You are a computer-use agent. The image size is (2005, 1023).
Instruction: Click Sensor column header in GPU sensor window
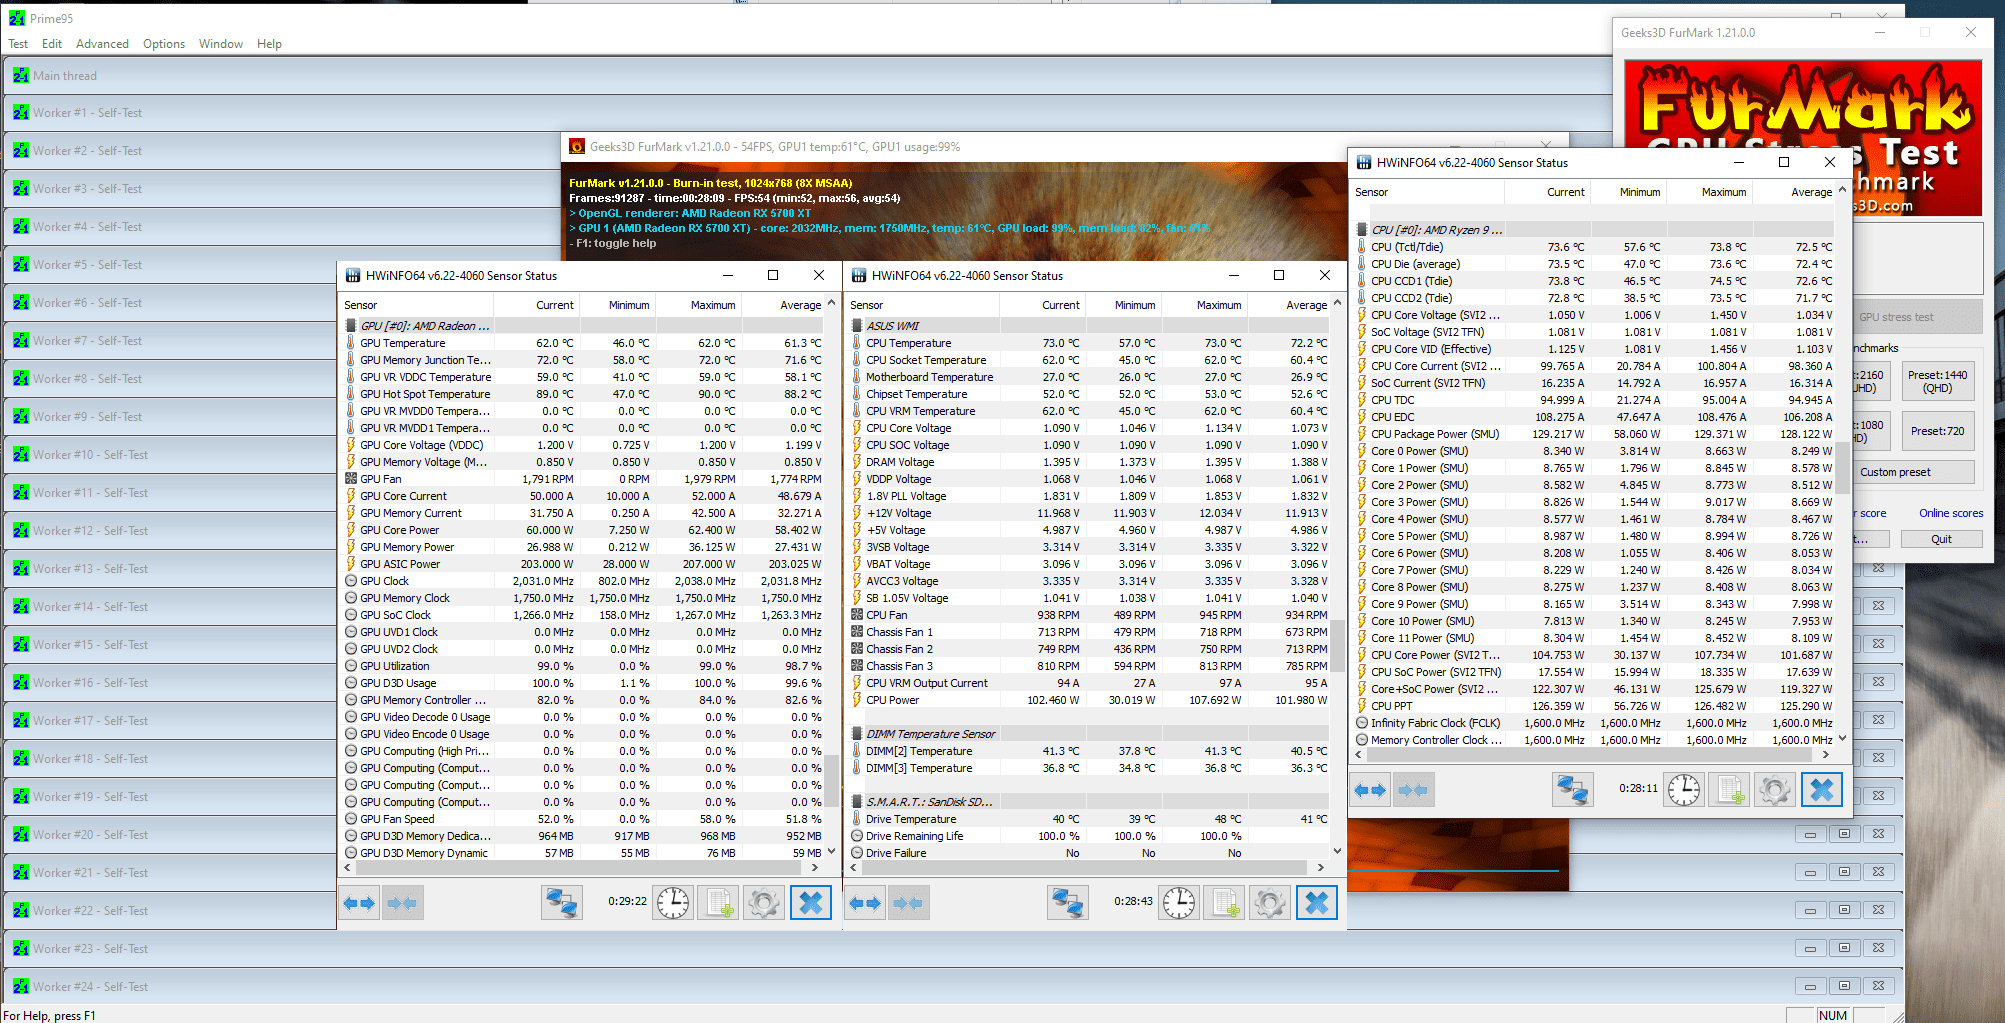coord(415,305)
